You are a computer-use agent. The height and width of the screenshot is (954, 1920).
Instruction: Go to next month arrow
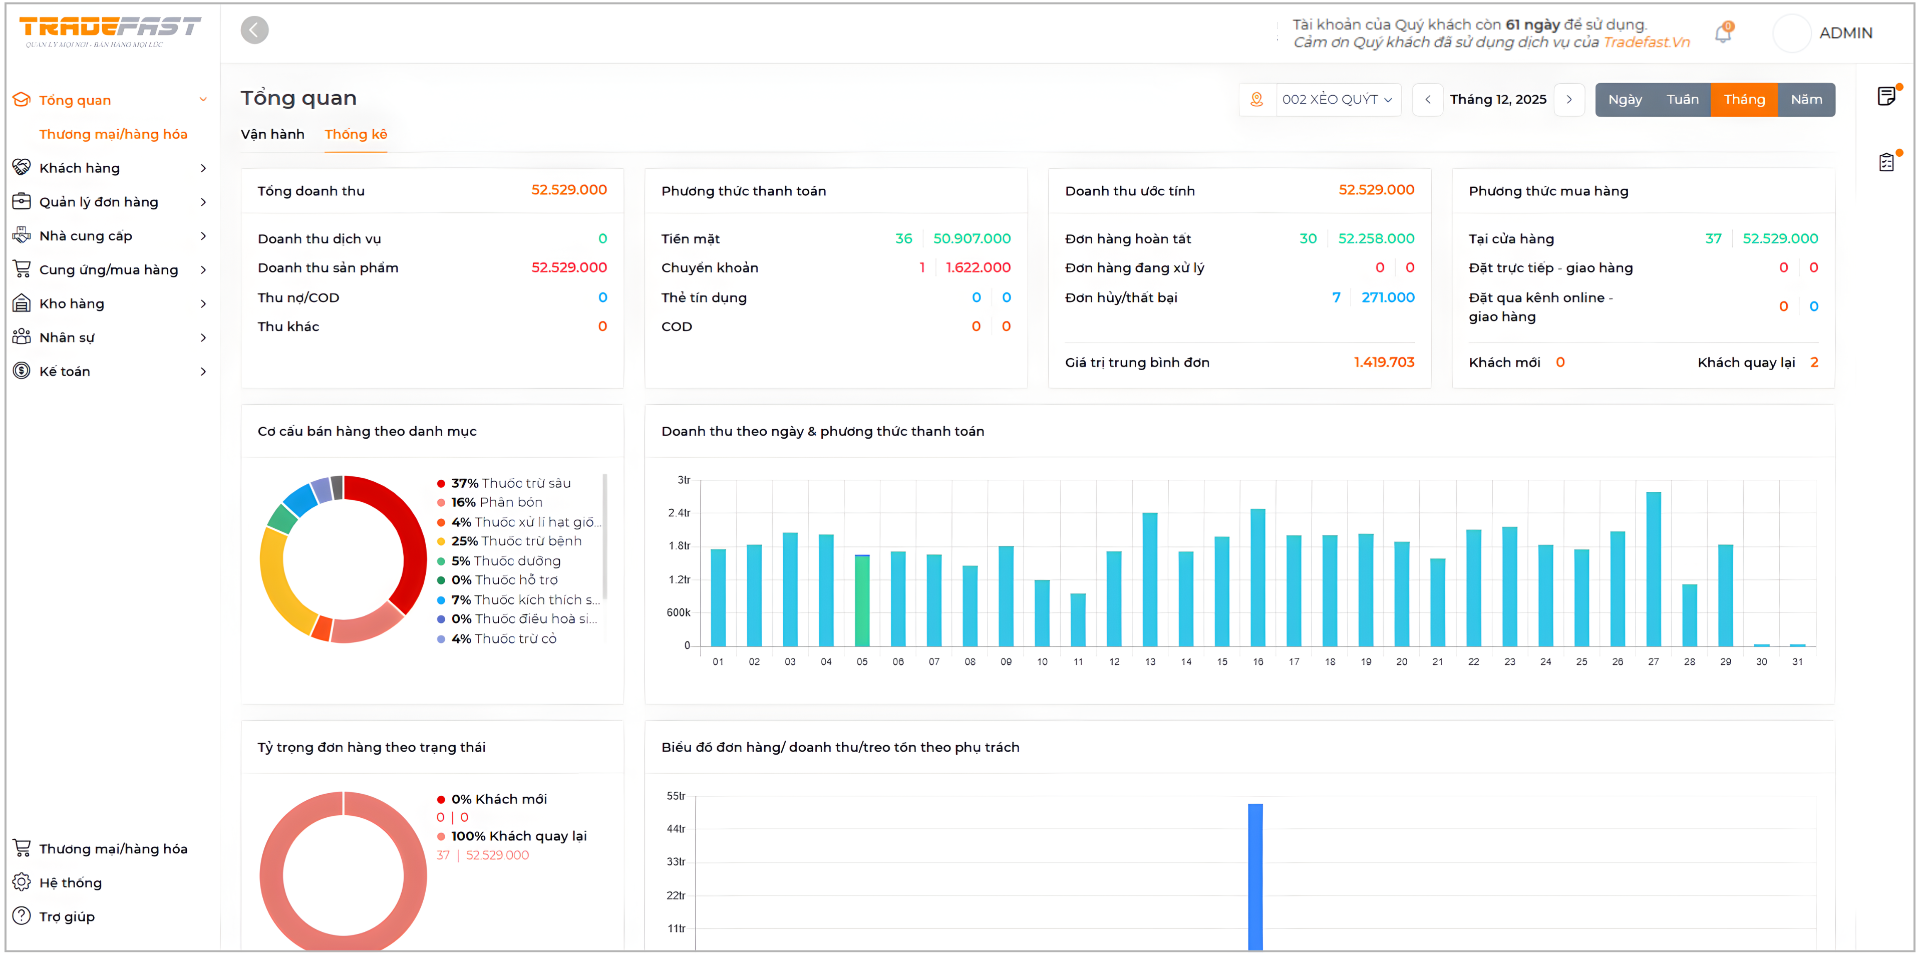(1569, 100)
